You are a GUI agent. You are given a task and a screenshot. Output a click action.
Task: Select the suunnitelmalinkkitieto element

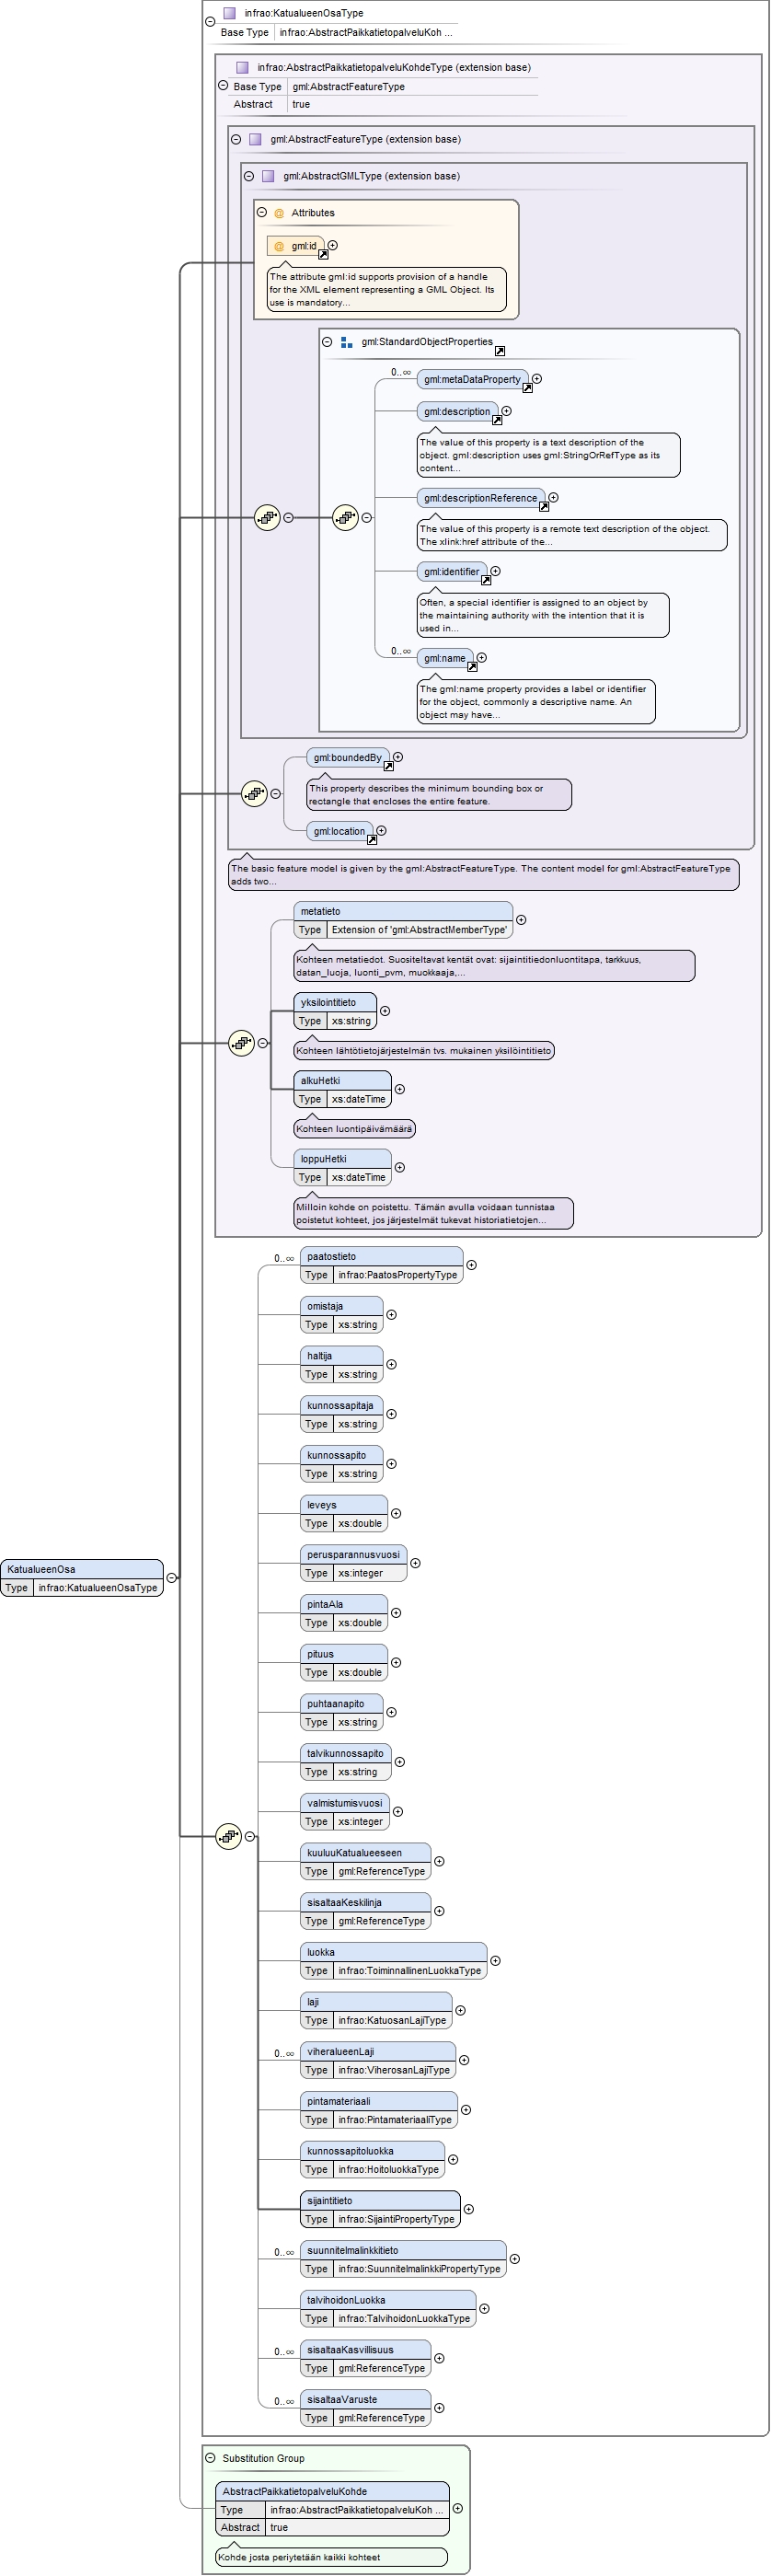click(404, 2259)
